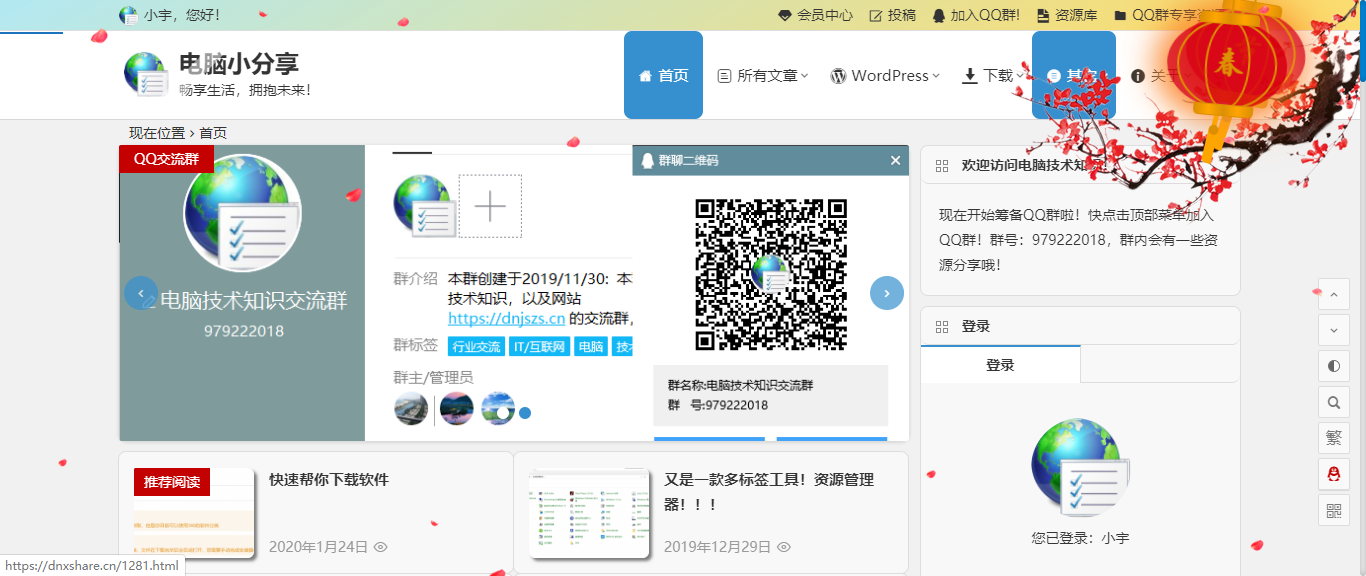Click the QQ penguin icon in sidebar
Image resolution: width=1366 pixels, height=576 pixels.
click(x=1334, y=474)
